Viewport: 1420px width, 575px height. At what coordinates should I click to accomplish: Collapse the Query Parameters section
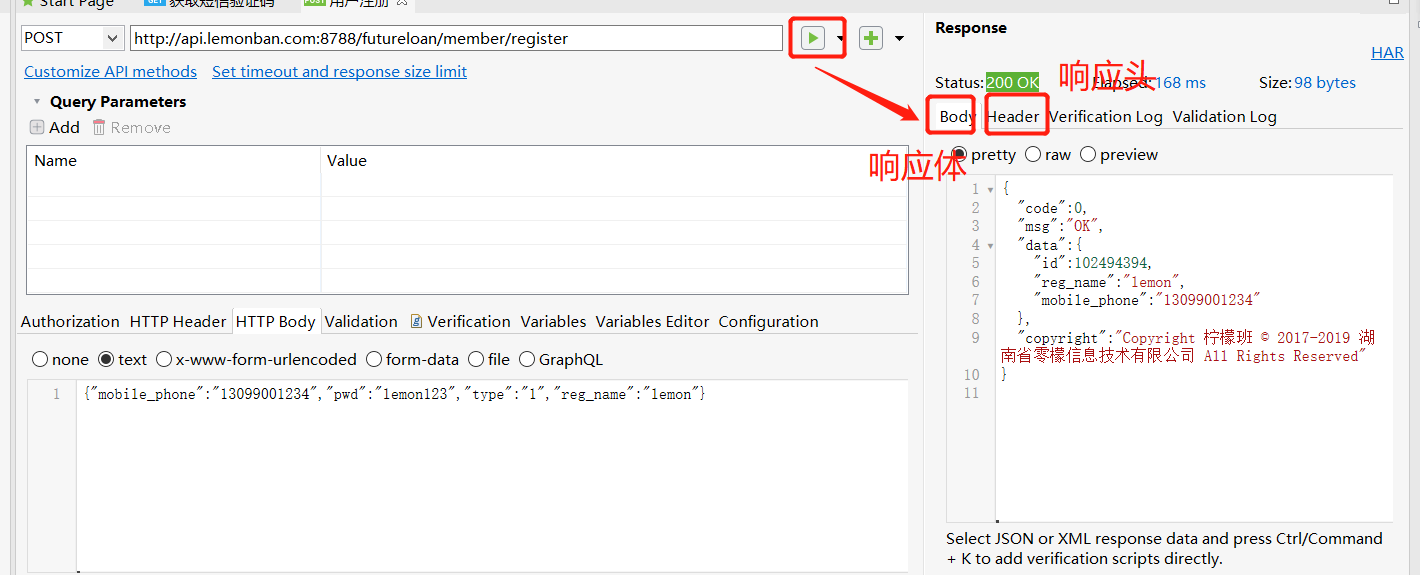pos(37,102)
